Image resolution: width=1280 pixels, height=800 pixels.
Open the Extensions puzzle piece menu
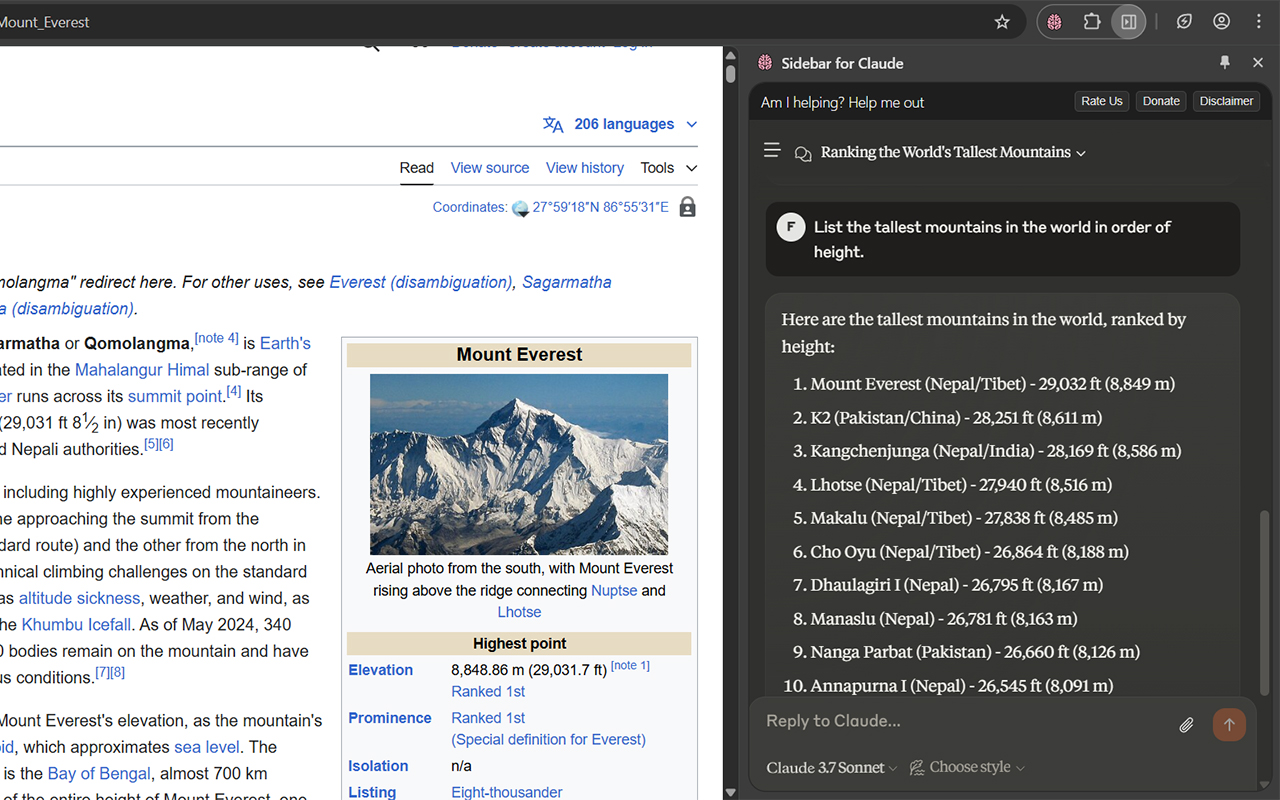pos(1092,22)
